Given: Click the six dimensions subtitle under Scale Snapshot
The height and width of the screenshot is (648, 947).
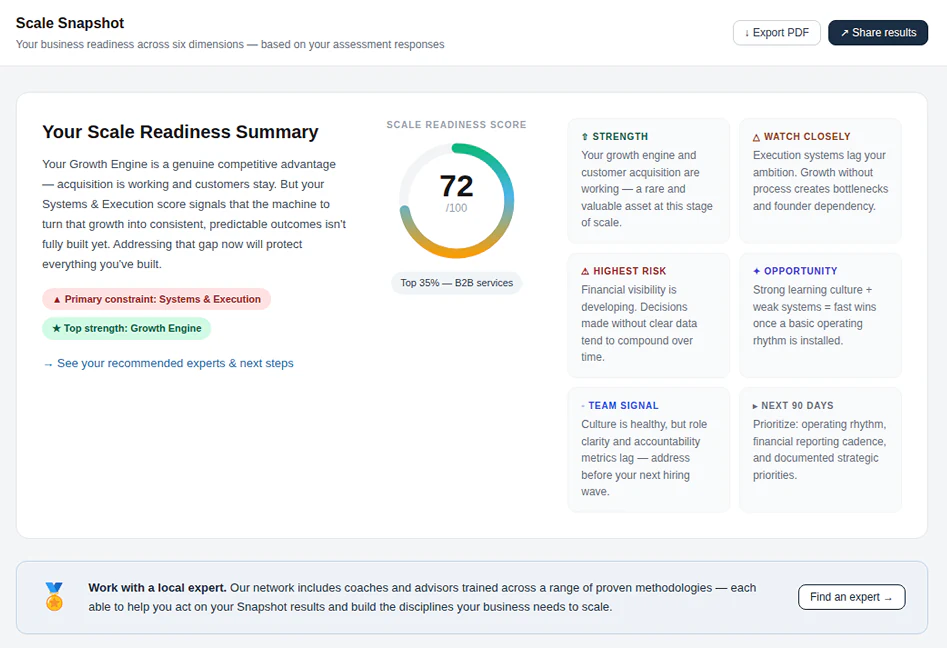Looking at the screenshot, I should (230, 45).
